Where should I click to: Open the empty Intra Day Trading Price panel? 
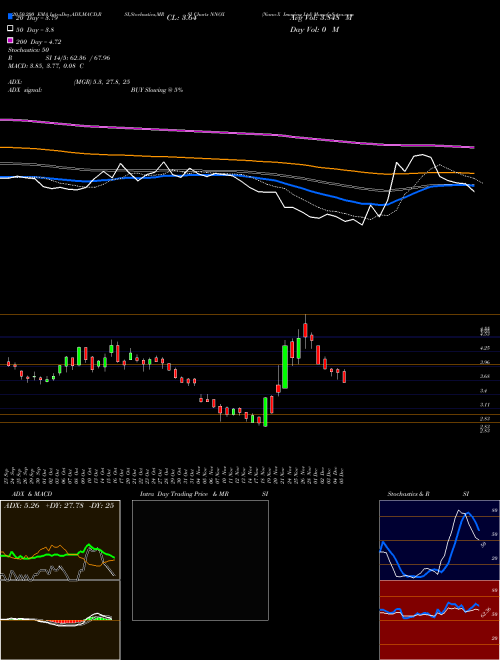(x=200, y=560)
